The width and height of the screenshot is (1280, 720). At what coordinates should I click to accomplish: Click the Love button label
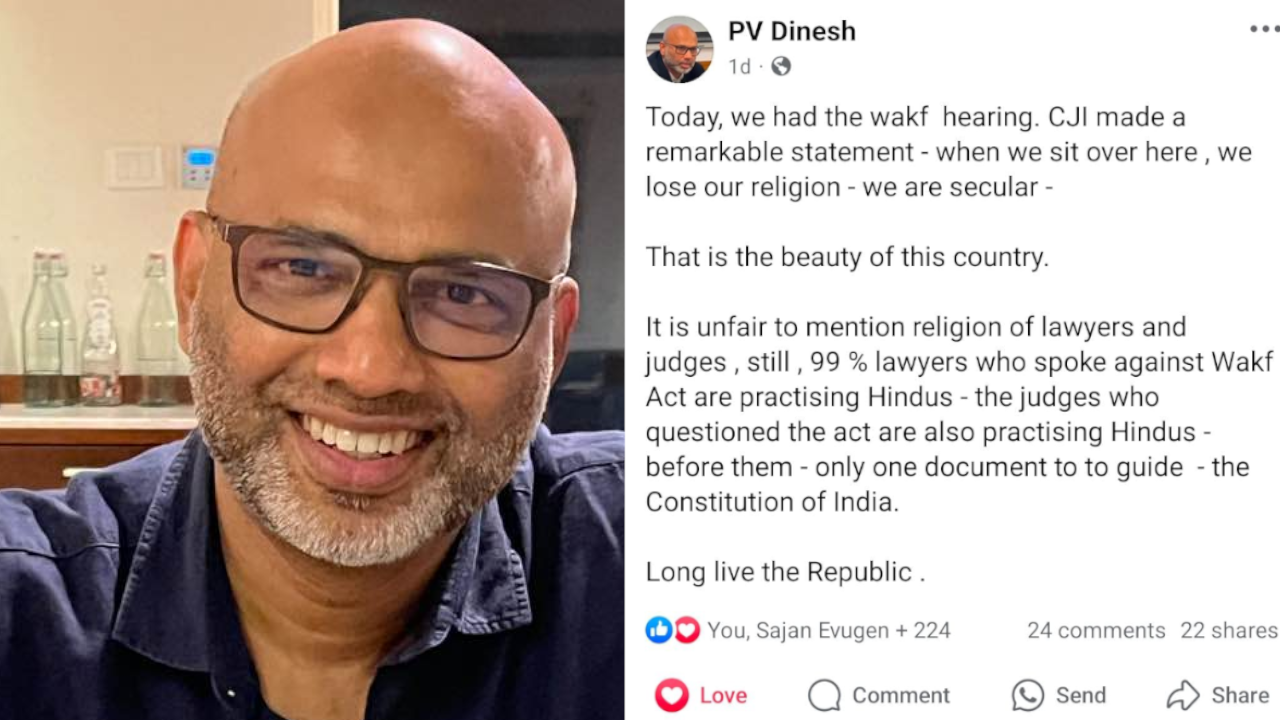coord(723,695)
